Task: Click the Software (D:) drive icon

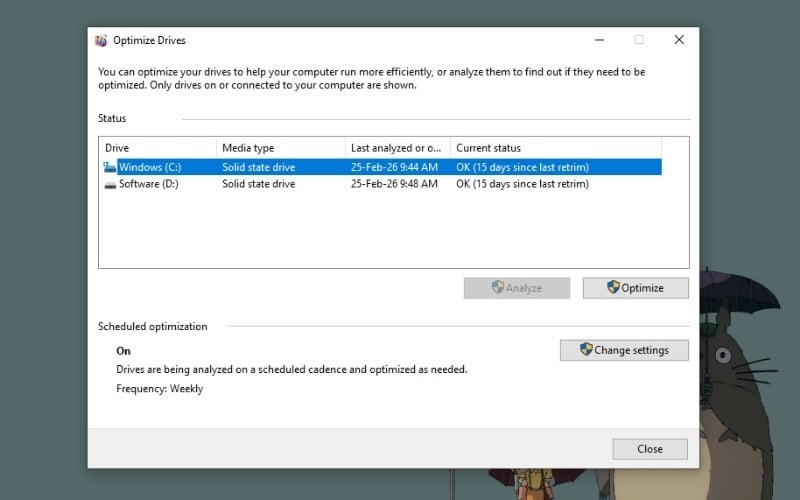Action: pyautogui.click(x=110, y=184)
